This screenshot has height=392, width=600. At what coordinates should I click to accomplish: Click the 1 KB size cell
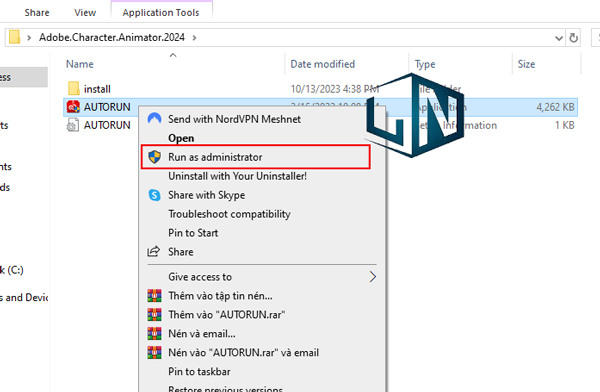coord(565,125)
